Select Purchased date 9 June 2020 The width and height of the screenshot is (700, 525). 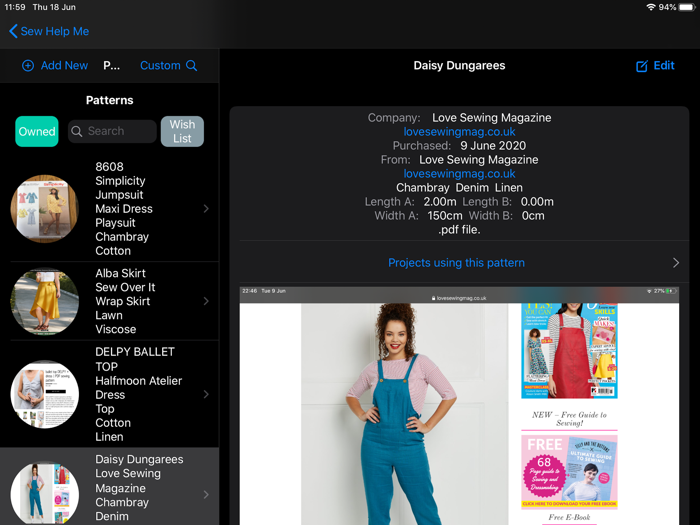[x=493, y=146]
